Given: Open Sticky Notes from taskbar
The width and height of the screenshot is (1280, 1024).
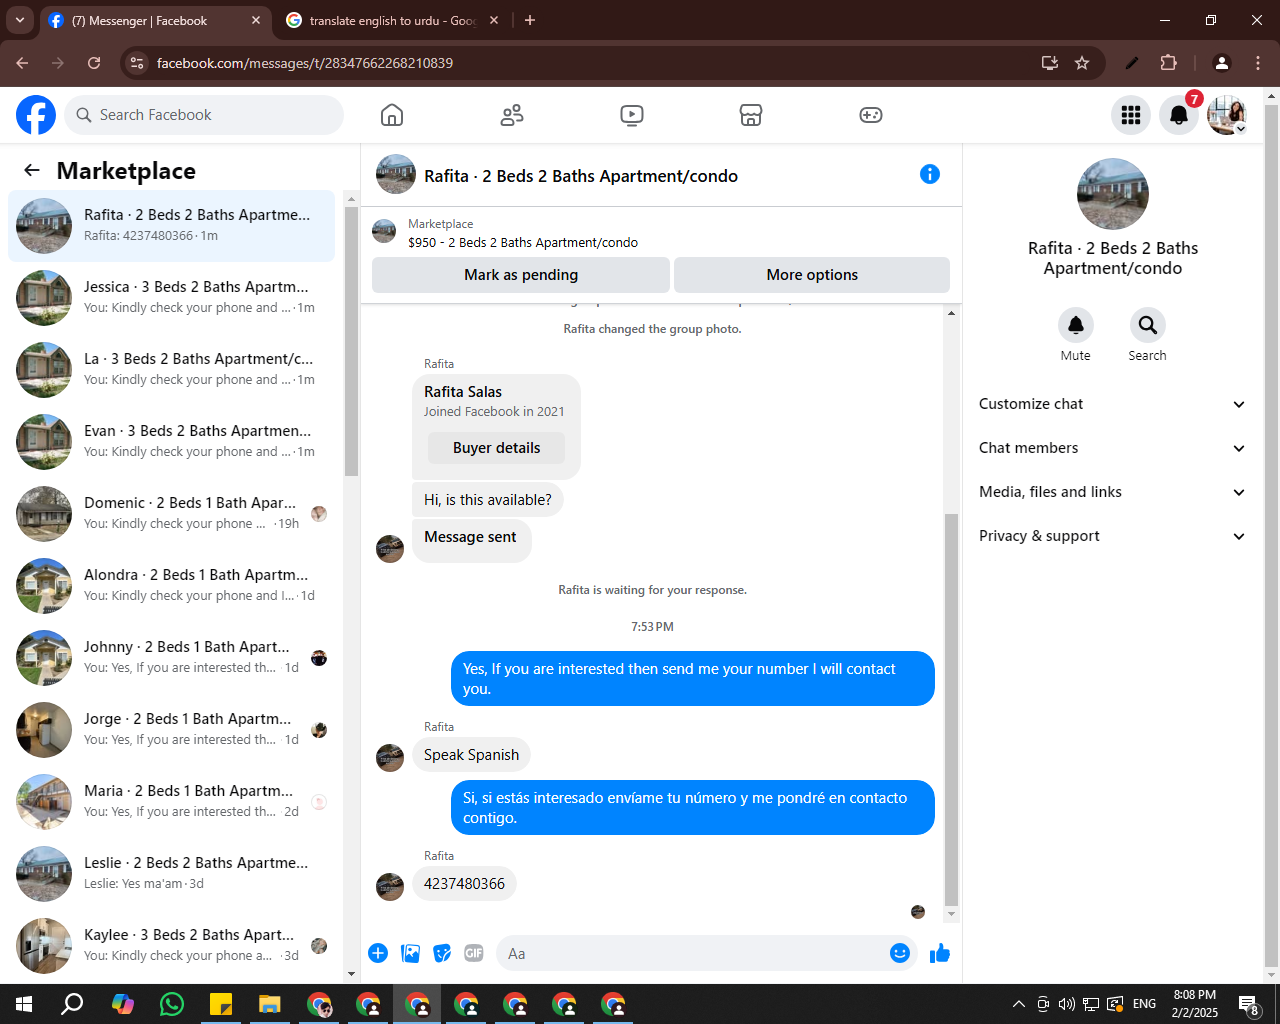Looking at the screenshot, I should tap(221, 1004).
